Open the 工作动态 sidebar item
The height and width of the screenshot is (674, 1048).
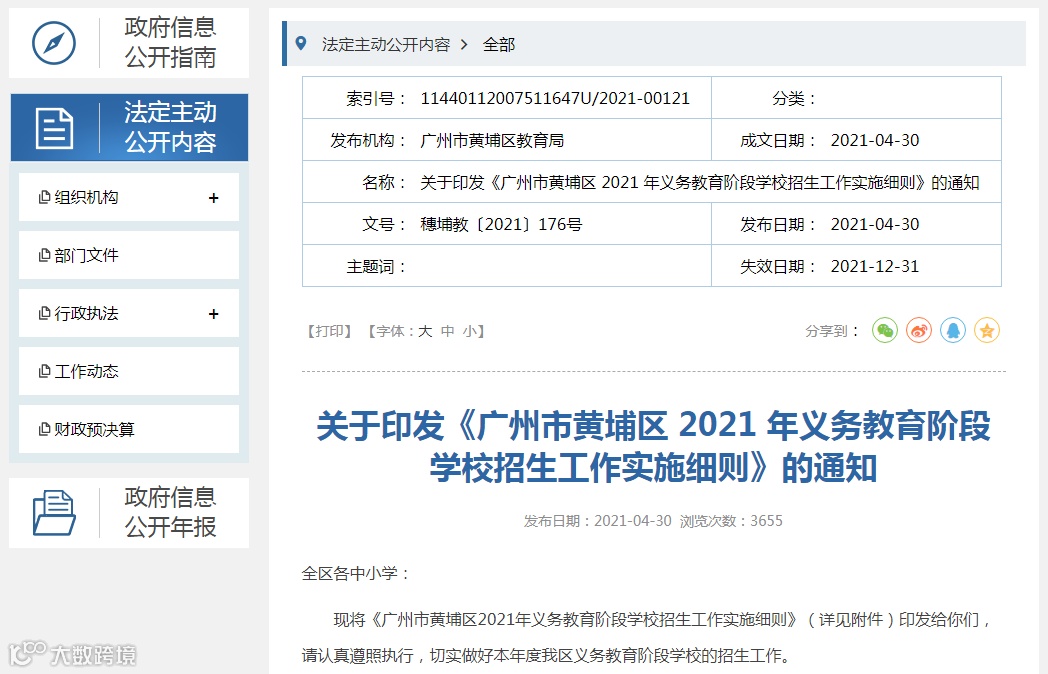(x=129, y=371)
